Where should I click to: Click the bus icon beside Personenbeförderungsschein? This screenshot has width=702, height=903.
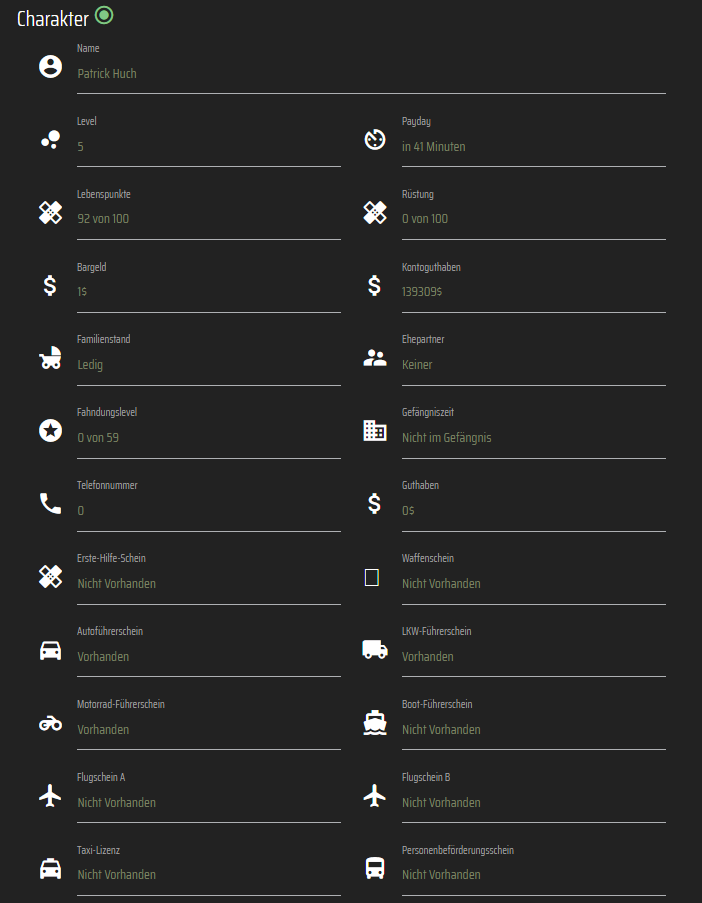click(375, 868)
